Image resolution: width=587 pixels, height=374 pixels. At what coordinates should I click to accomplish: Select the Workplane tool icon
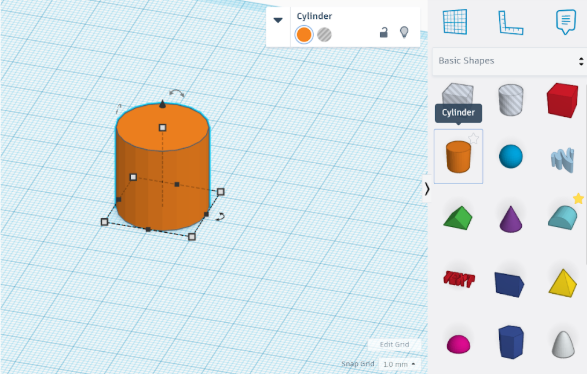[455, 22]
